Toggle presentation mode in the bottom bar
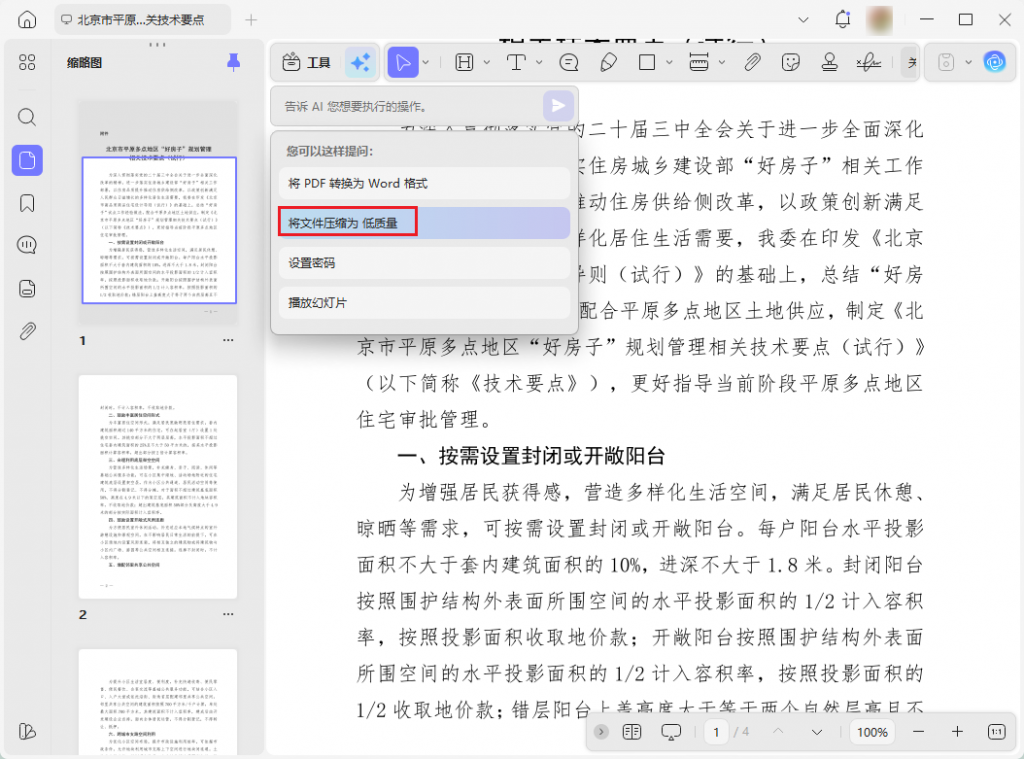1024x759 pixels. pyautogui.click(x=672, y=732)
